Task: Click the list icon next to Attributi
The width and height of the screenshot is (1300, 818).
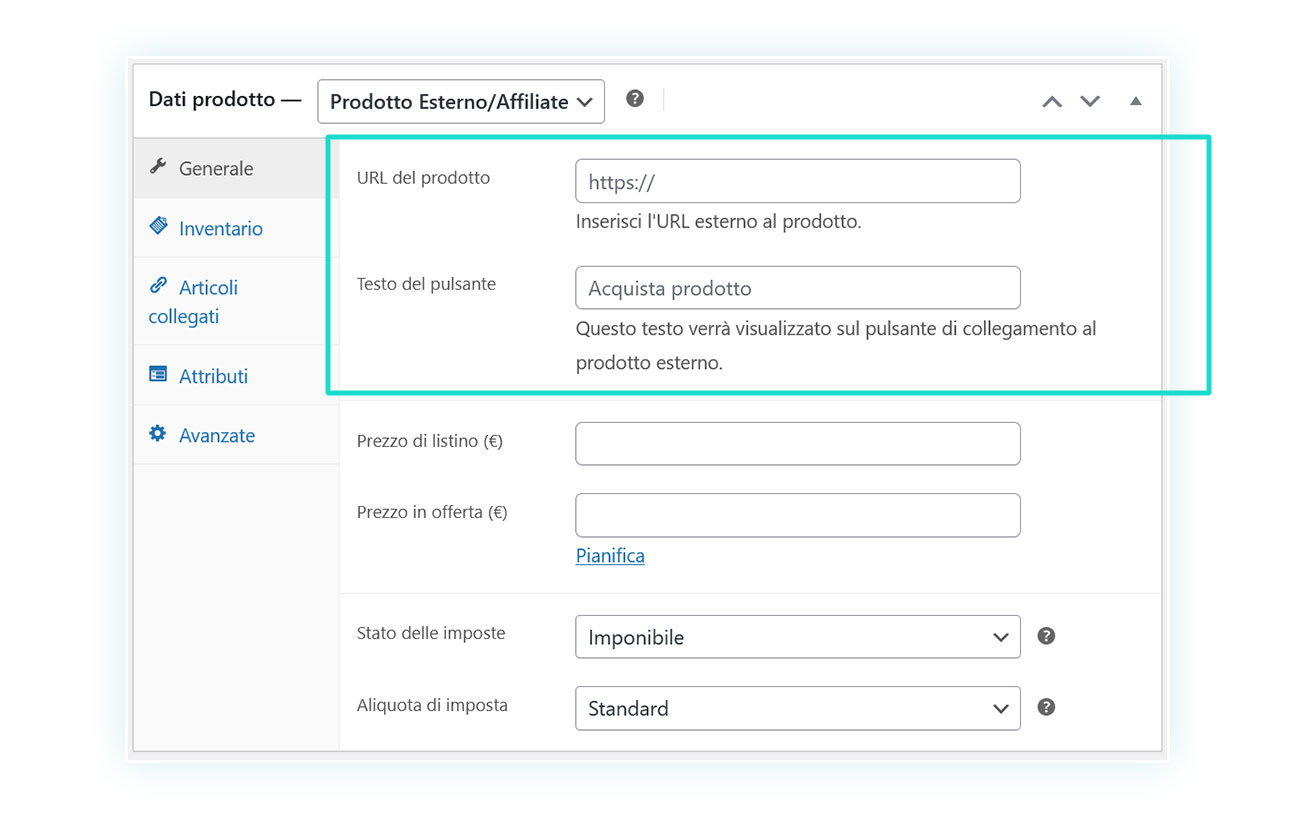Action: [158, 374]
